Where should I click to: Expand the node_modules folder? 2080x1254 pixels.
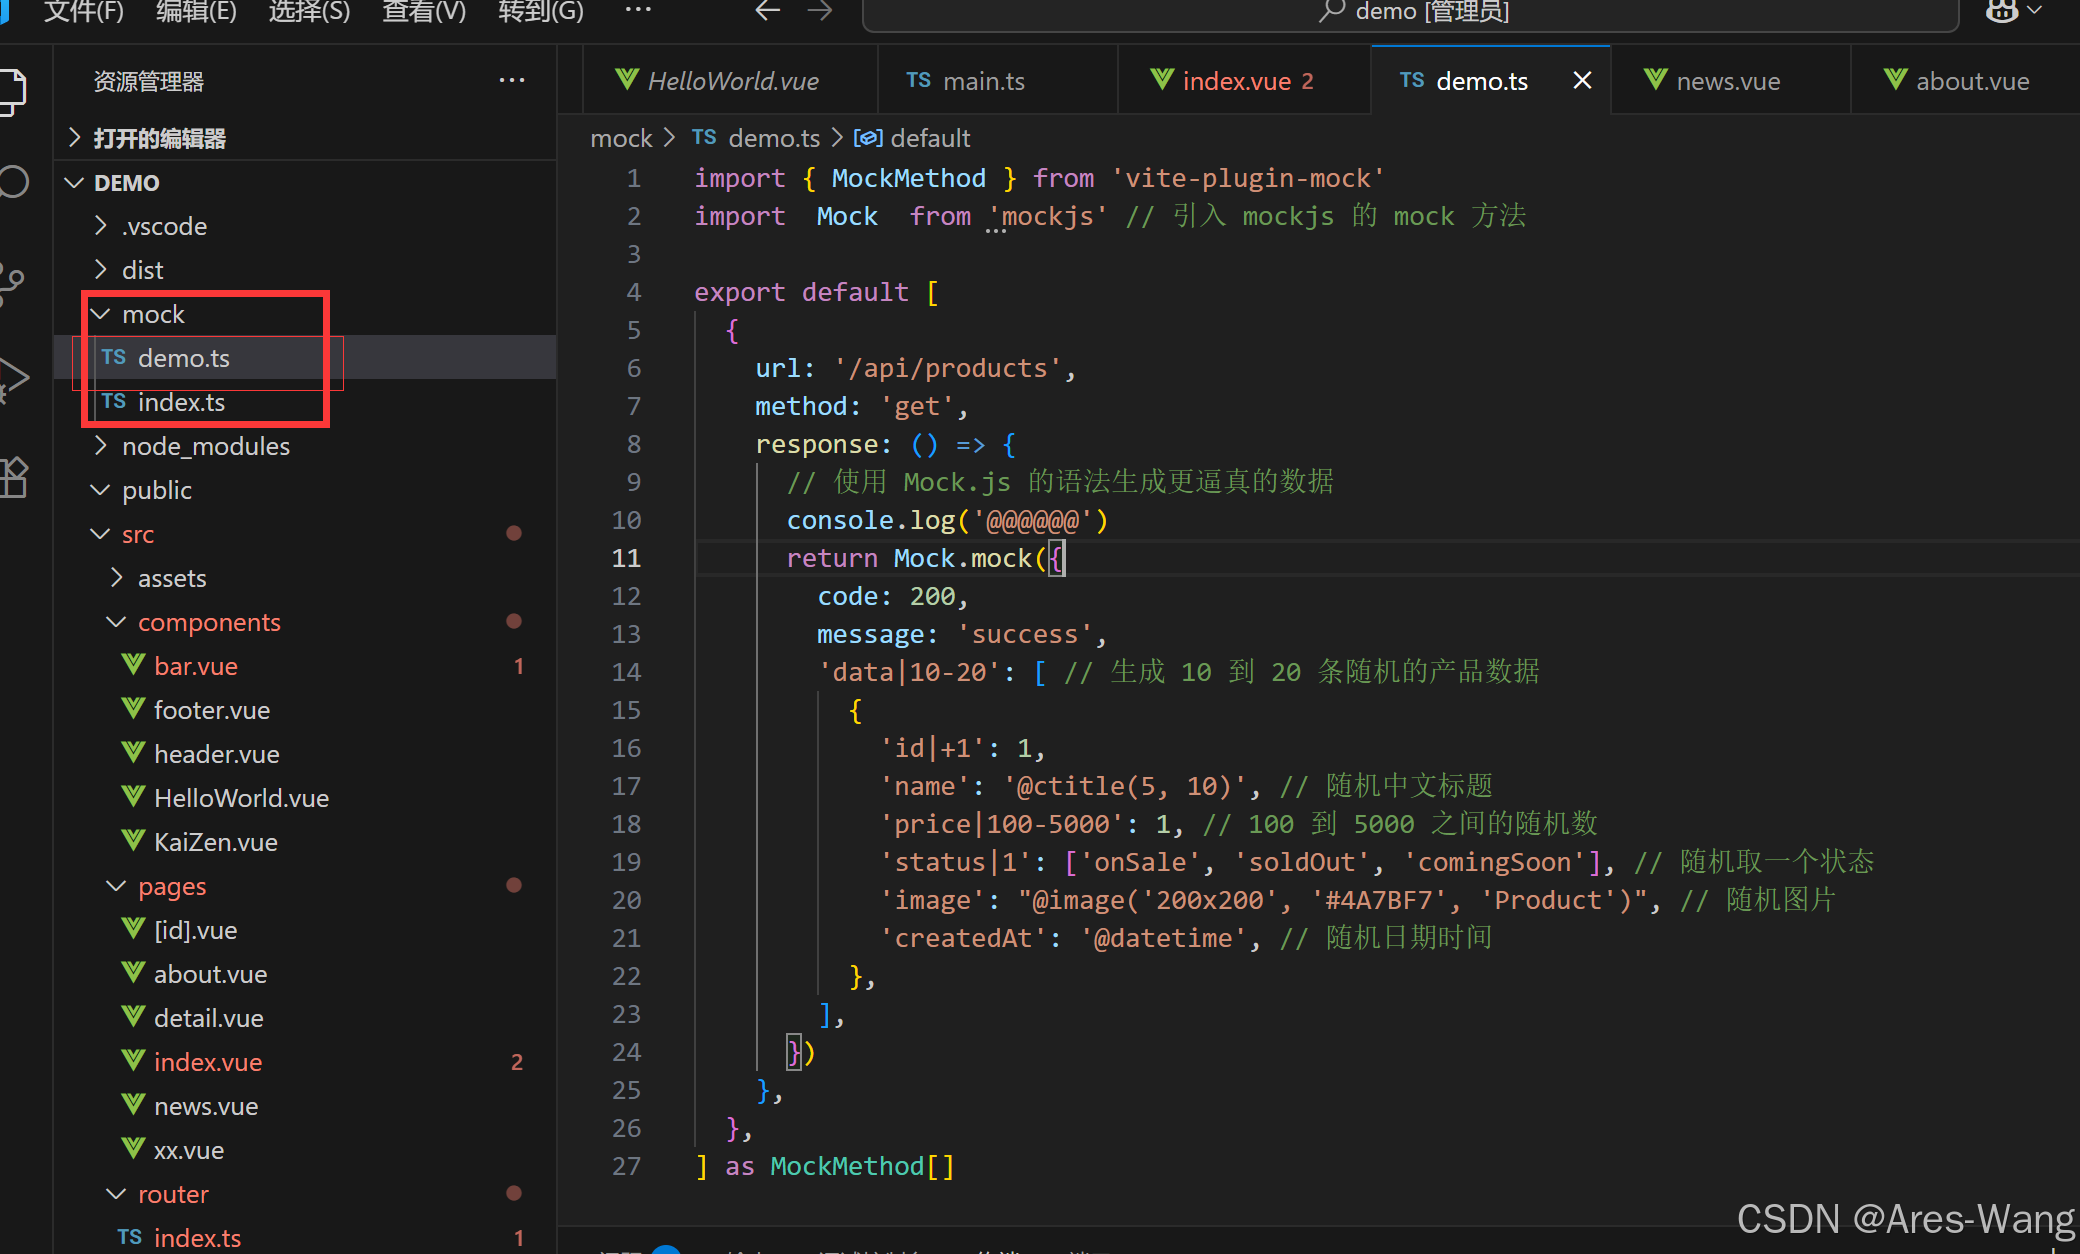tap(305, 446)
